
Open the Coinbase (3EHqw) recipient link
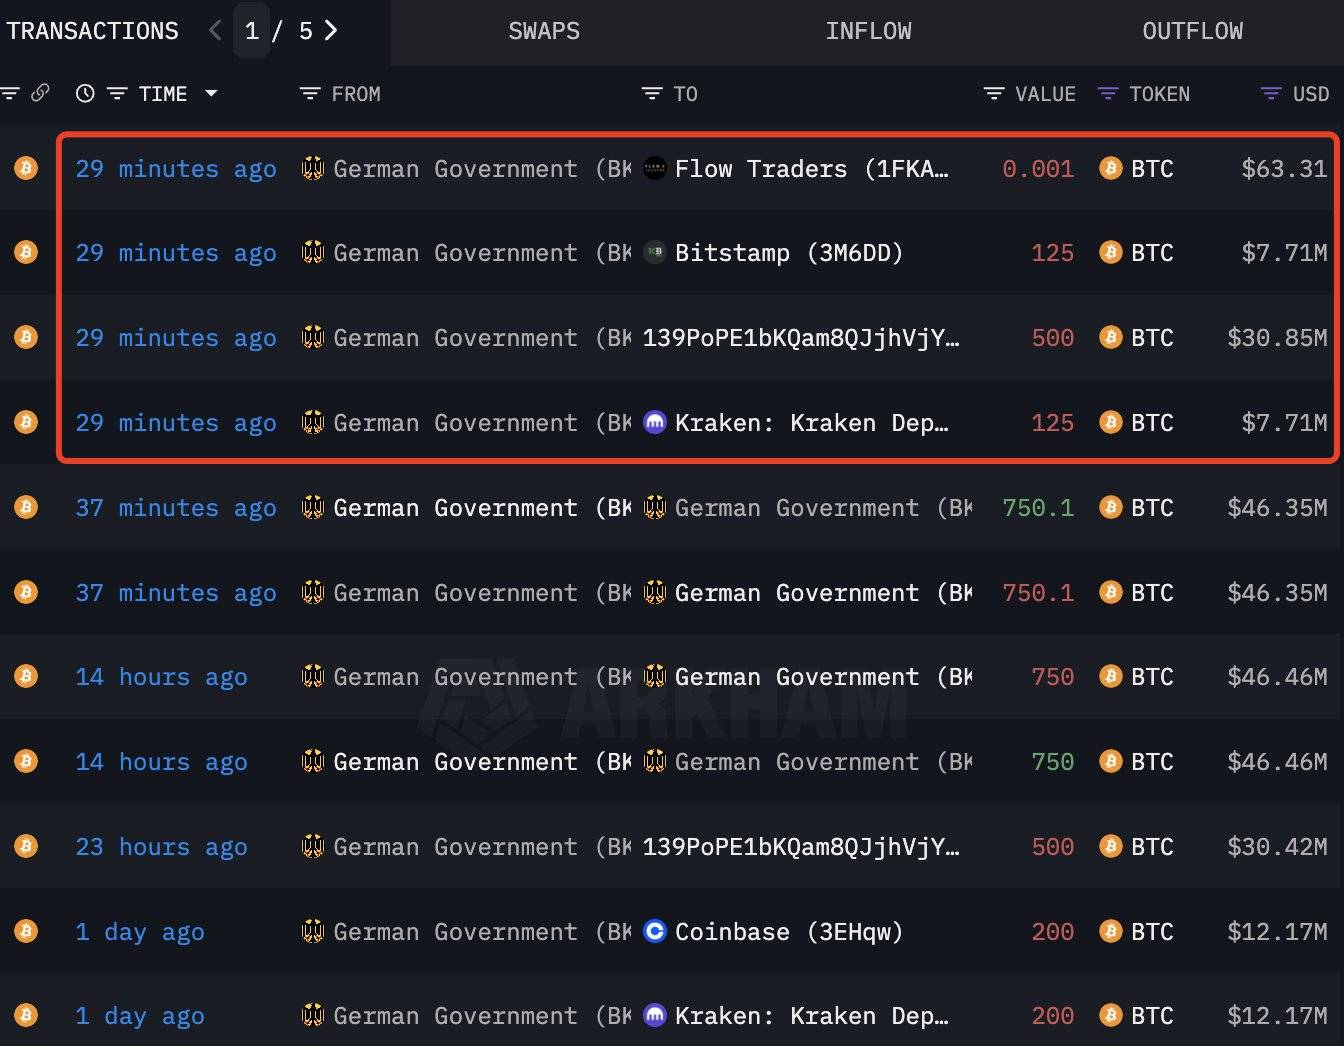pyautogui.click(x=789, y=931)
